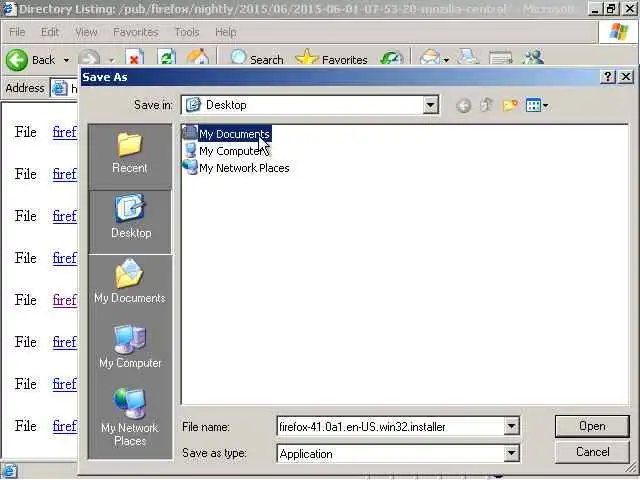Click the Internet Explorer title bar icon

pos(9,8)
